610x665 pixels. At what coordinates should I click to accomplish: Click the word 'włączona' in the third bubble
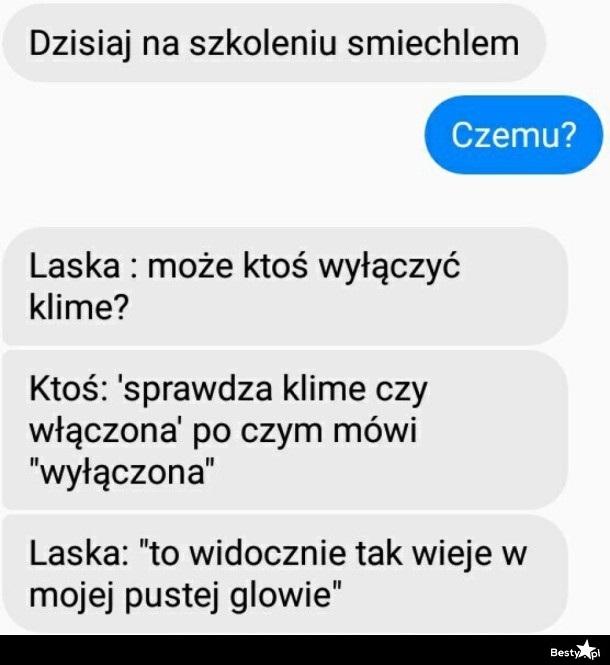tap(103, 430)
